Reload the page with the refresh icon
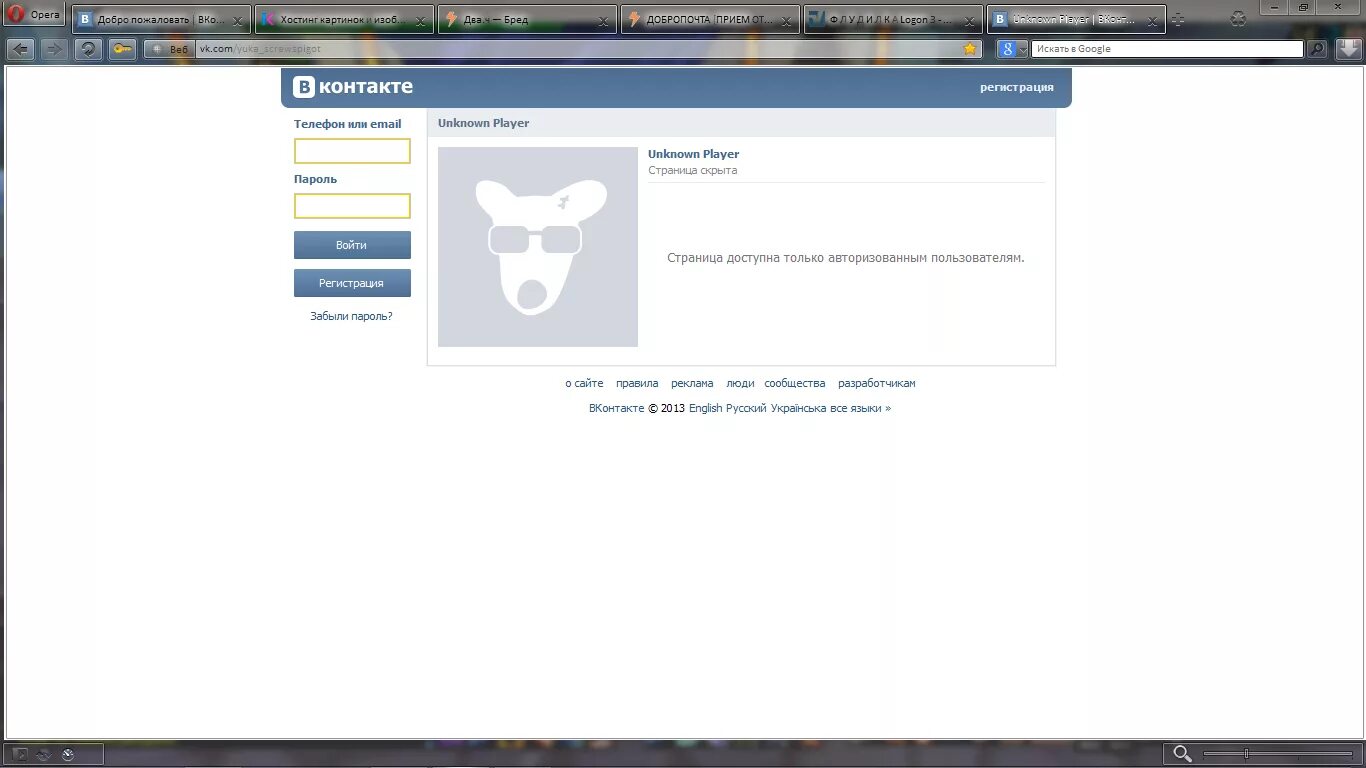1366x768 pixels. click(x=89, y=49)
